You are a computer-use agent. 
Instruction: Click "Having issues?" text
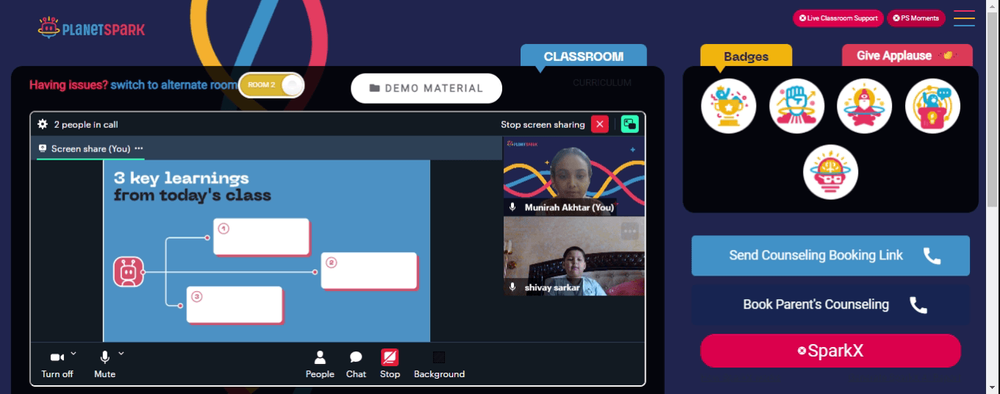click(69, 85)
